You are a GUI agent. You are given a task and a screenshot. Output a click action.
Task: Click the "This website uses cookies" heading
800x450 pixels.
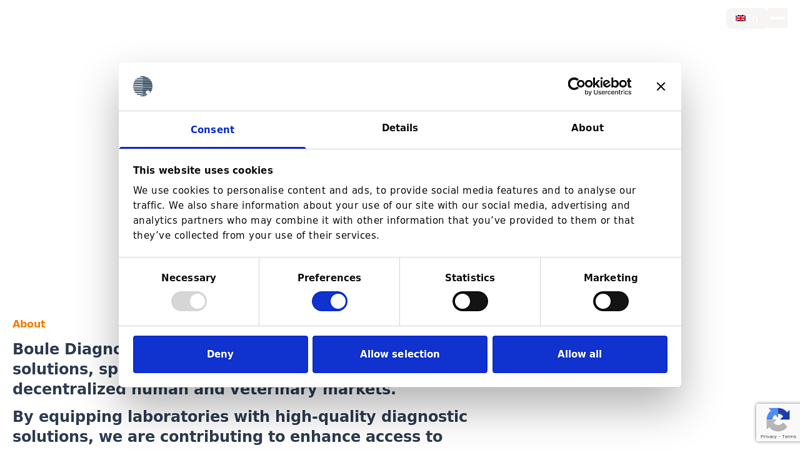pos(203,170)
